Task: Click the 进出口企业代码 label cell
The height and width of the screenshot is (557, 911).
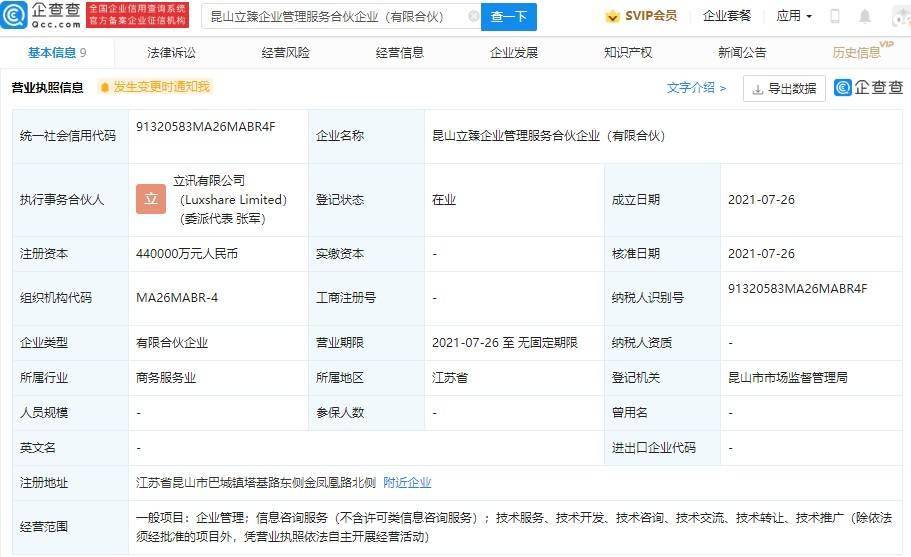Action: [x=662, y=448]
